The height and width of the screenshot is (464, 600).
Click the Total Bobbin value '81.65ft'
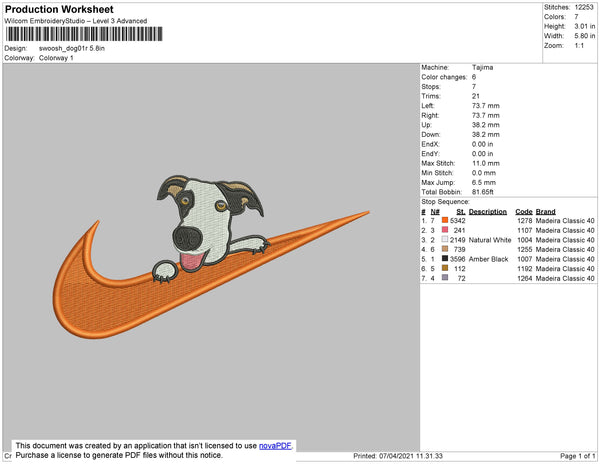coord(483,192)
